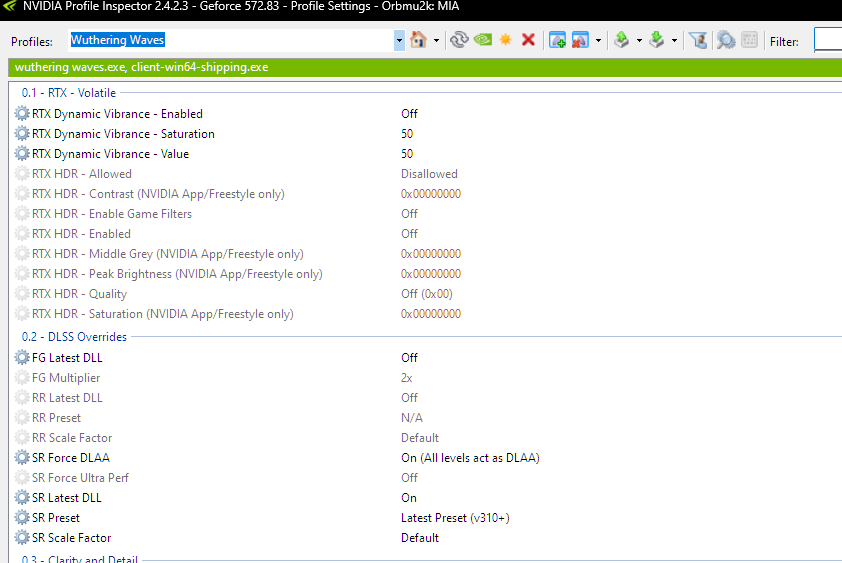Click the Off value for RTX HDR - Enabled

click(409, 234)
